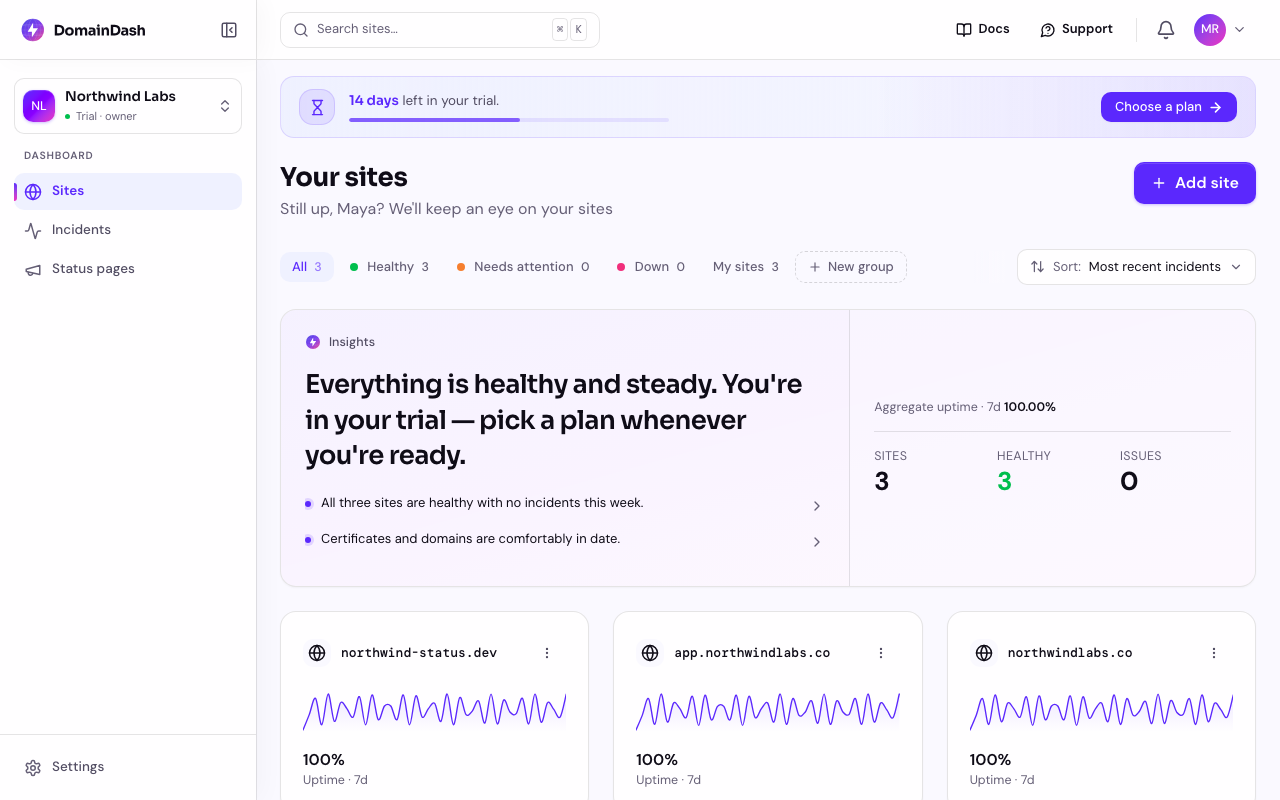Open the Sort Most recent incidents dropdown

point(1136,267)
